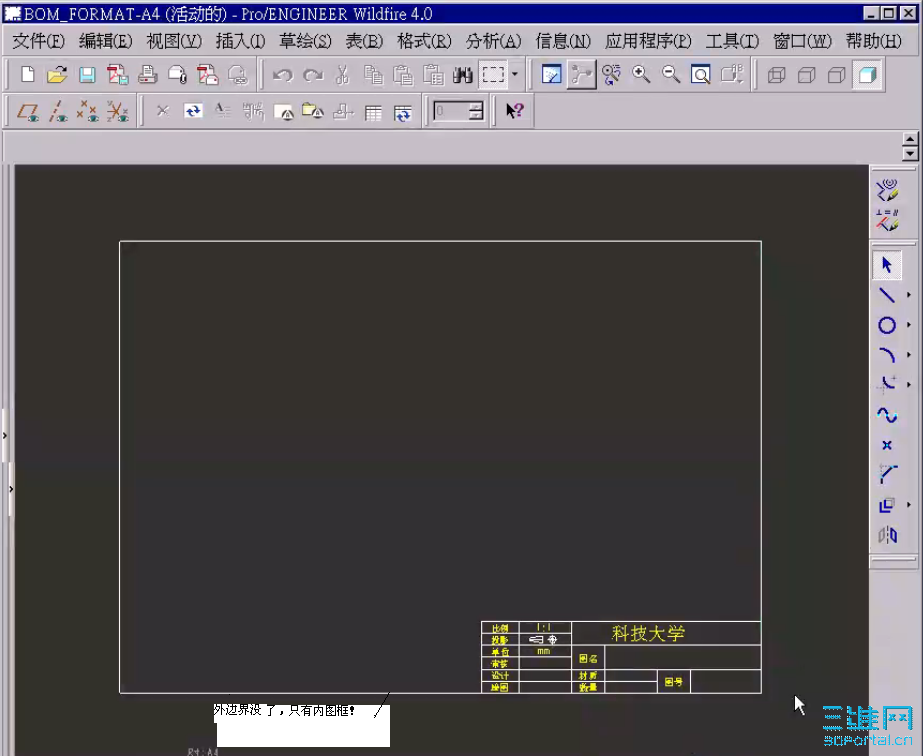Click the 科技大学 title block text
Viewport: 923px width, 756px height.
coord(648,634)
